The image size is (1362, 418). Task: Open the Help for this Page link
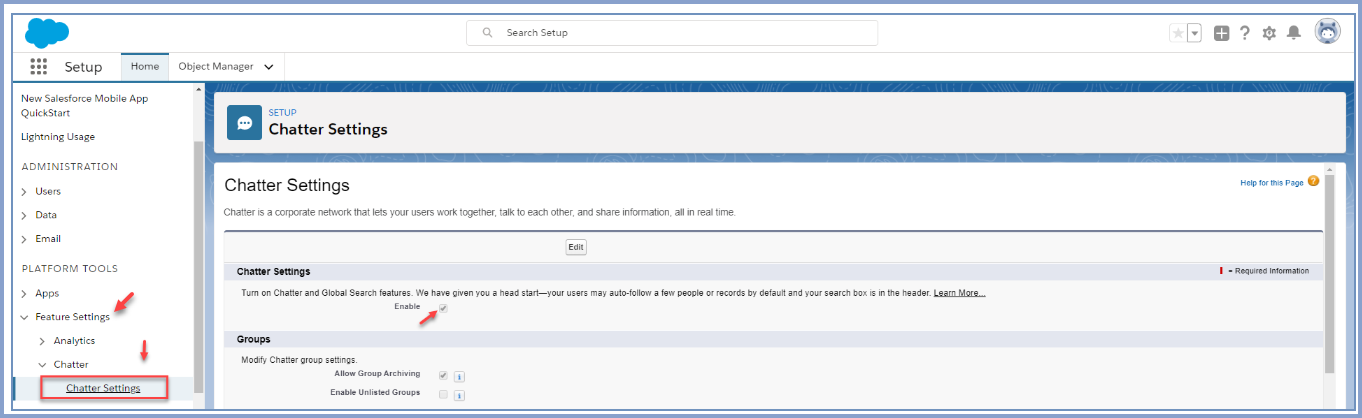(x=1272, y=182)
